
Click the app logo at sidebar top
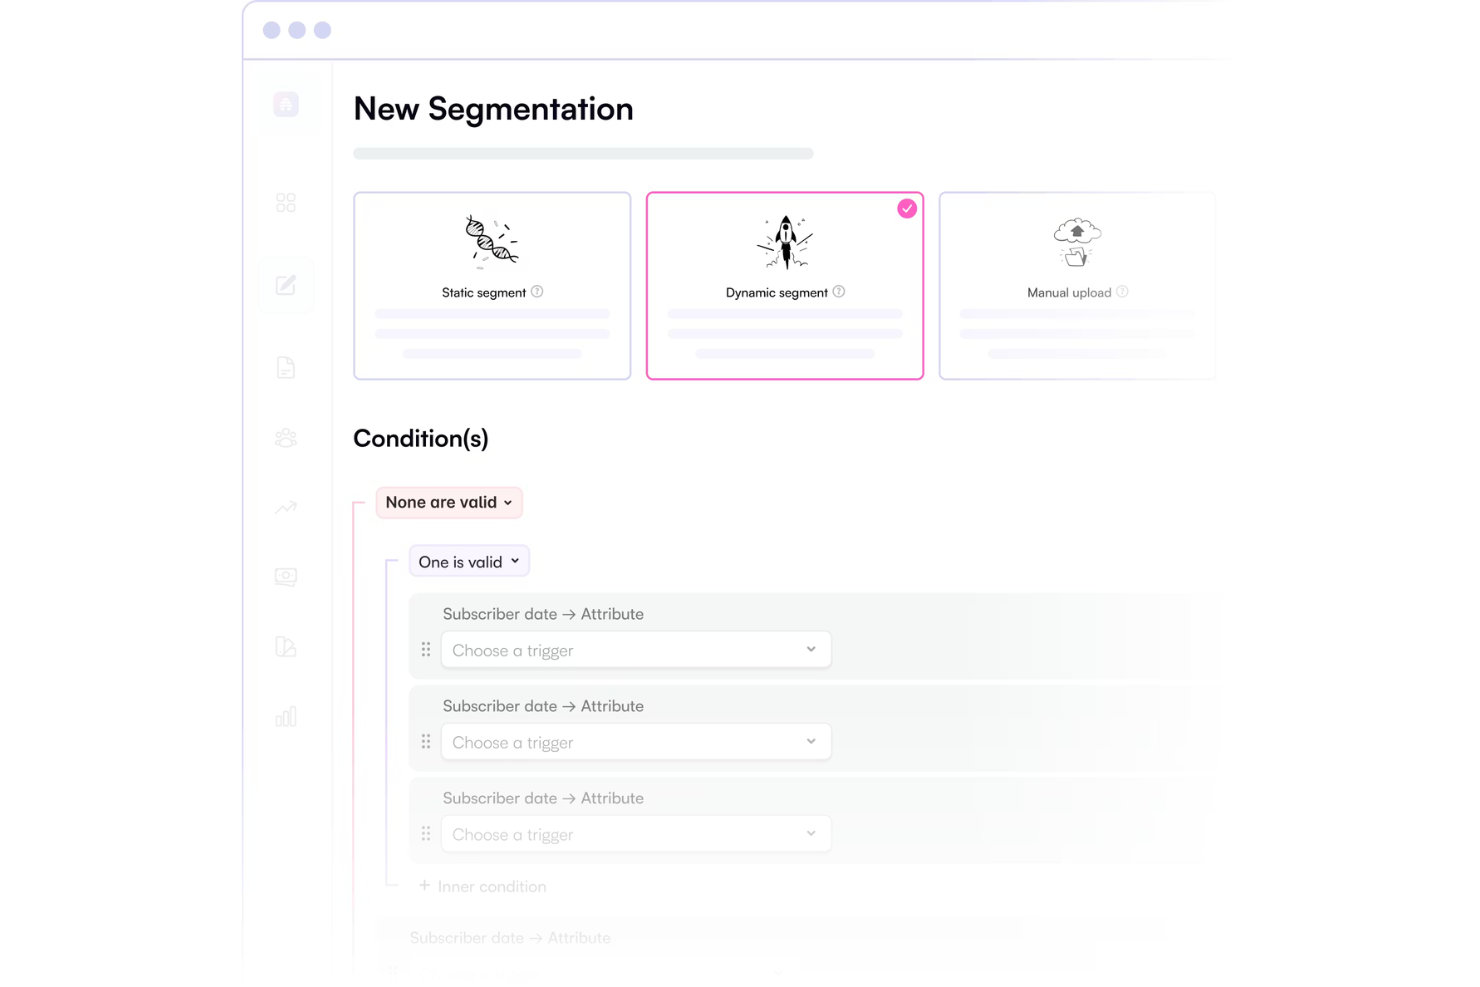[286, 104]
